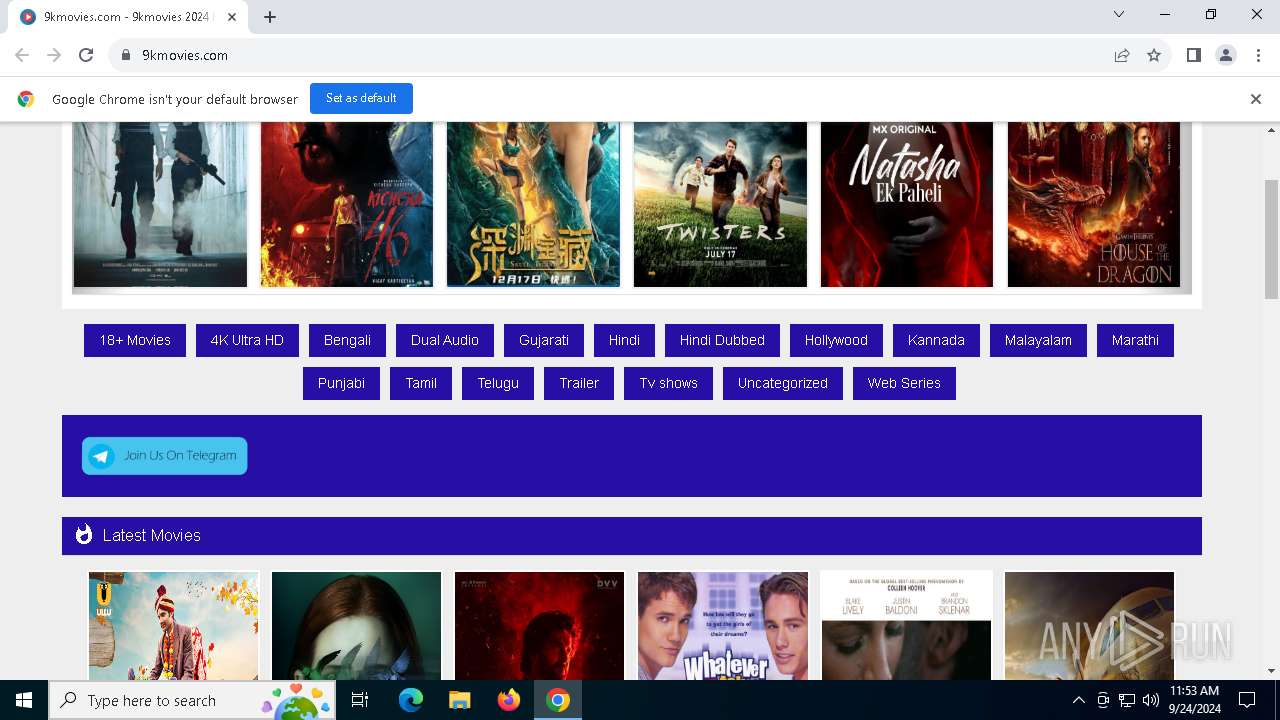This screenshot has width=1280, height=720.
Task: Open Task View on the taskbar
Action: coord(360,700)
